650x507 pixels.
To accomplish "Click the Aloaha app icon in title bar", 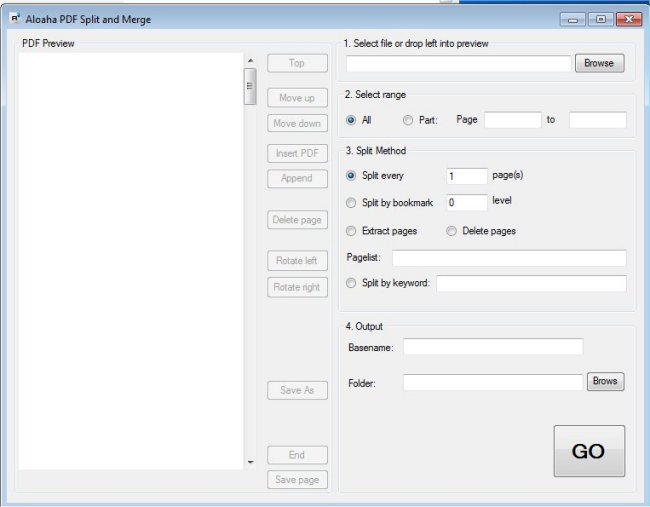I will coord(15,18).
